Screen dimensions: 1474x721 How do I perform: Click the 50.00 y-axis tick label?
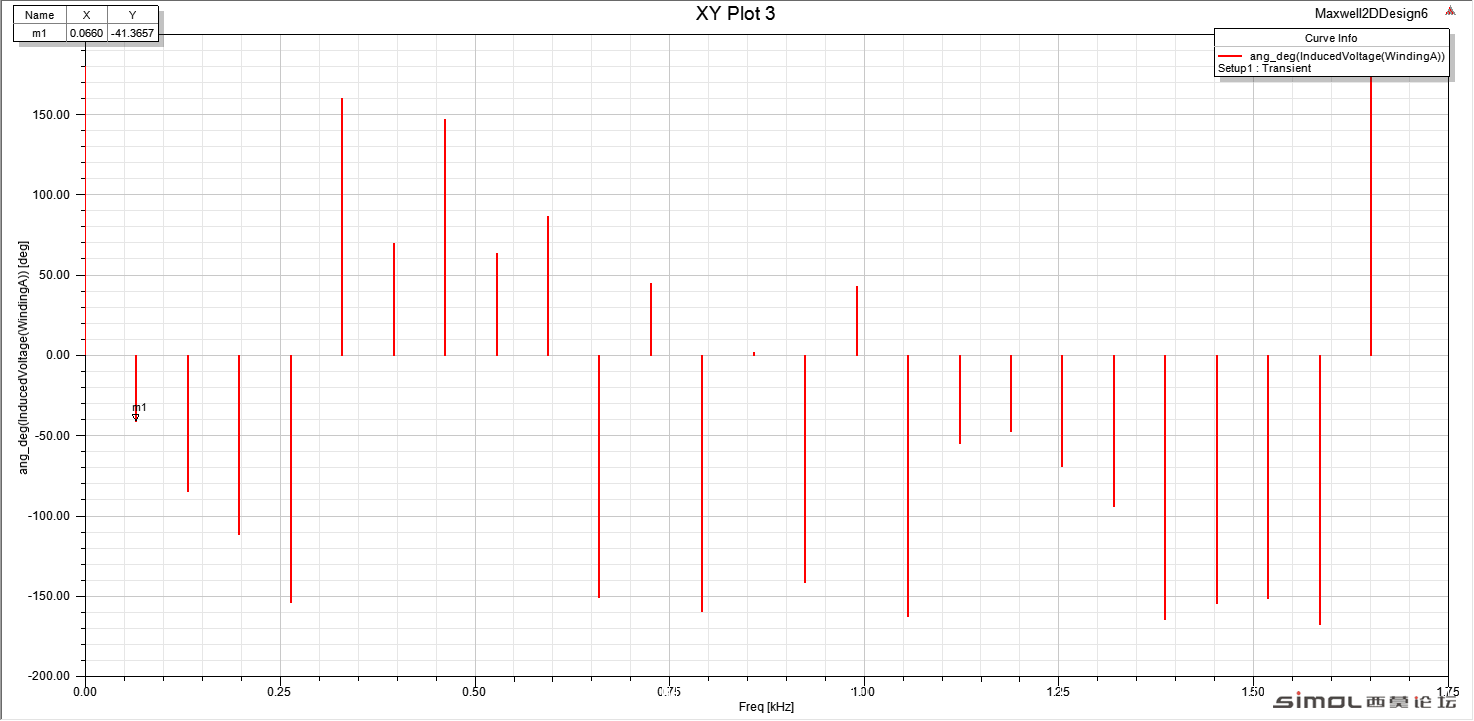tap(55, 275)
